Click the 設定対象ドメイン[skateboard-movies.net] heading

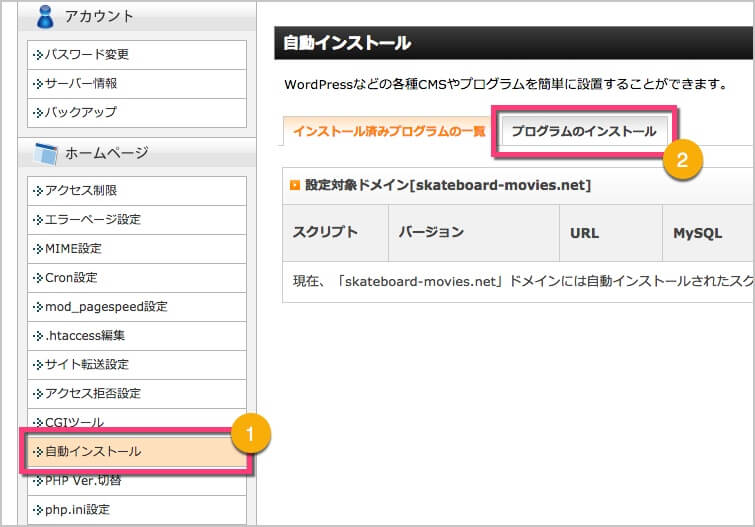[448, 185]
